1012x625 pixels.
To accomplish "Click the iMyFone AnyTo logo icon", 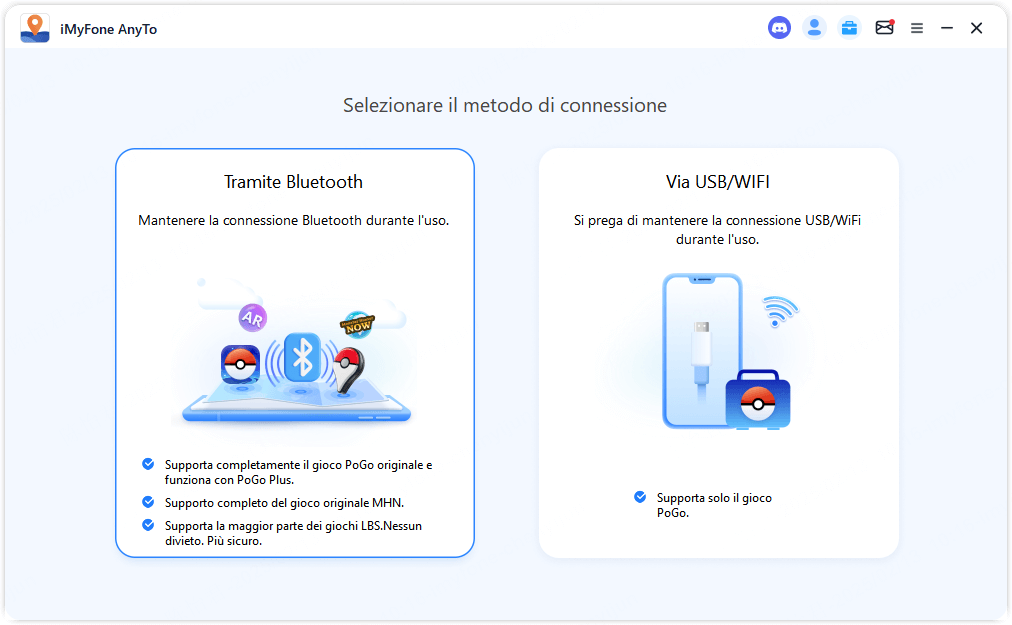I will click(35, 28).
